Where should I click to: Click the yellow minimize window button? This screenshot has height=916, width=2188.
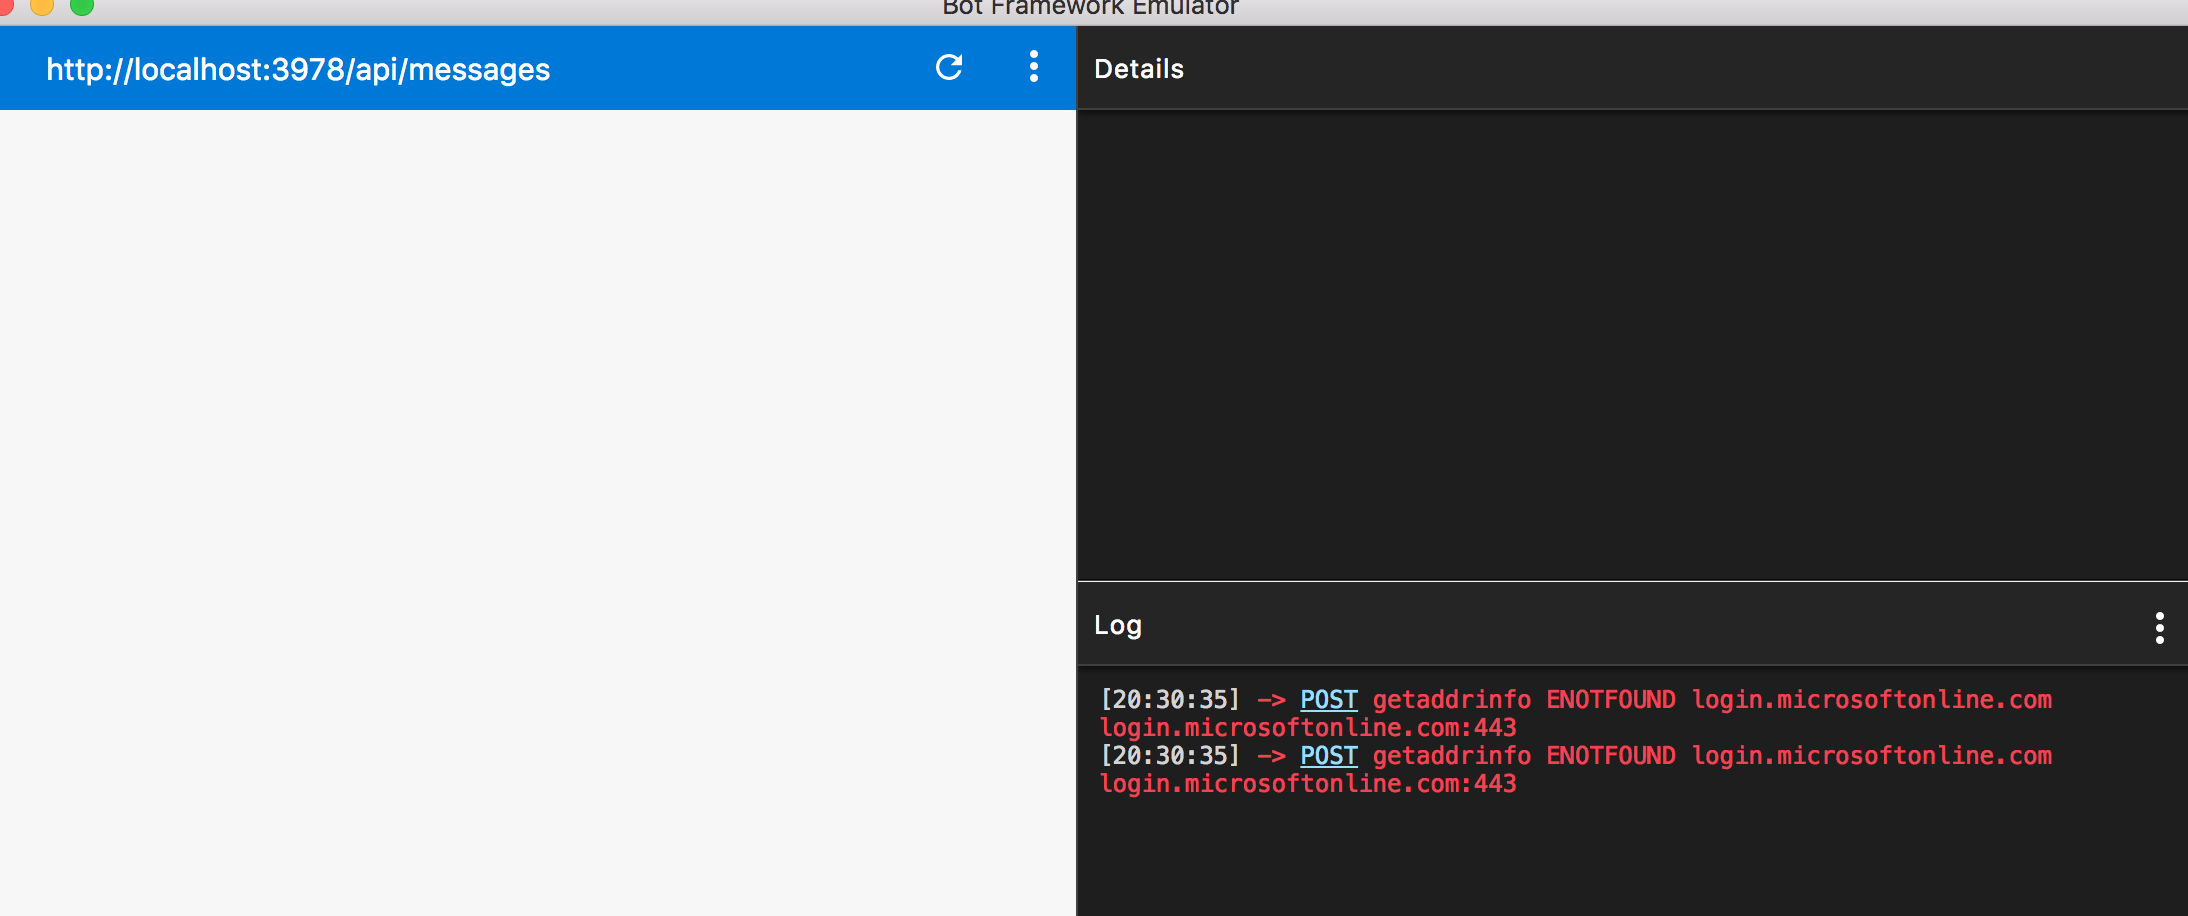pyautogui.click(x=42, y=6)
